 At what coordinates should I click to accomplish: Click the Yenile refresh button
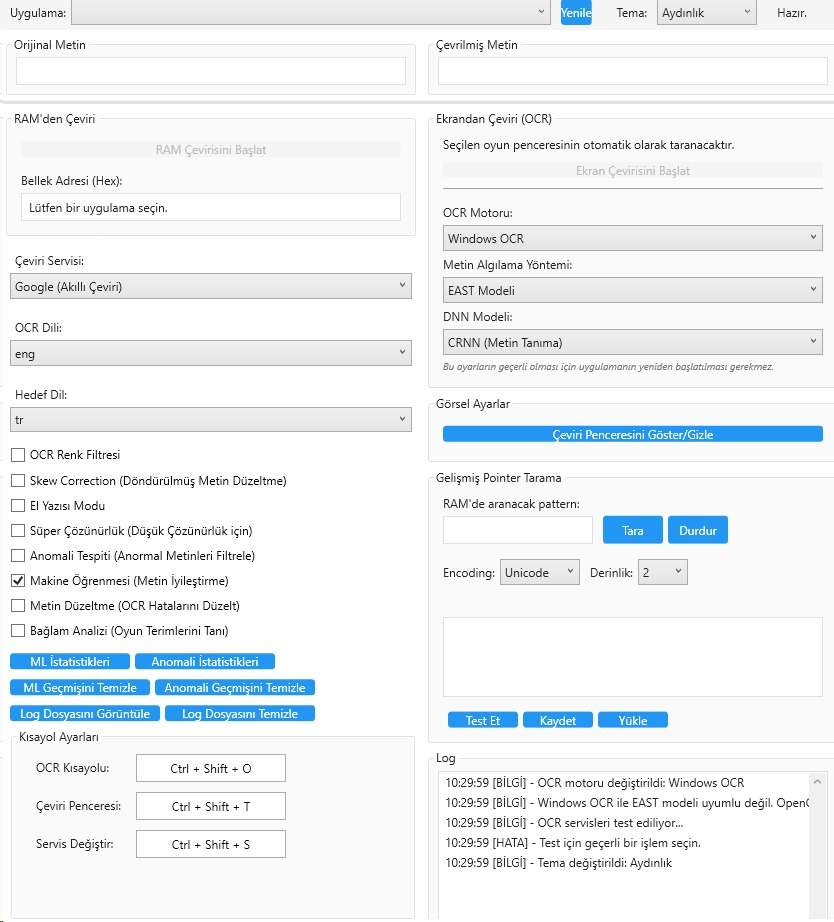[575, 13]
